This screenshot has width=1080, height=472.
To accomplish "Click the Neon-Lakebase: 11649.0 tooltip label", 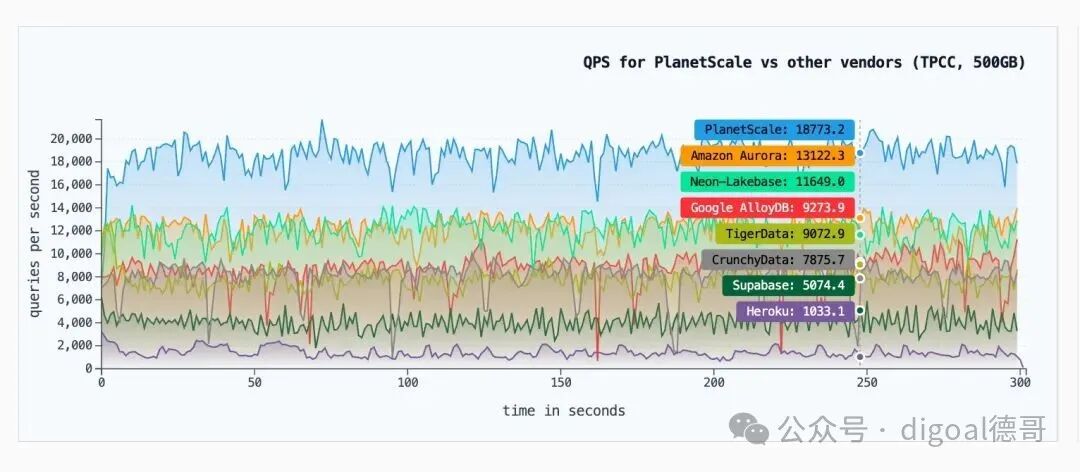I will click(x=767, y=182).
